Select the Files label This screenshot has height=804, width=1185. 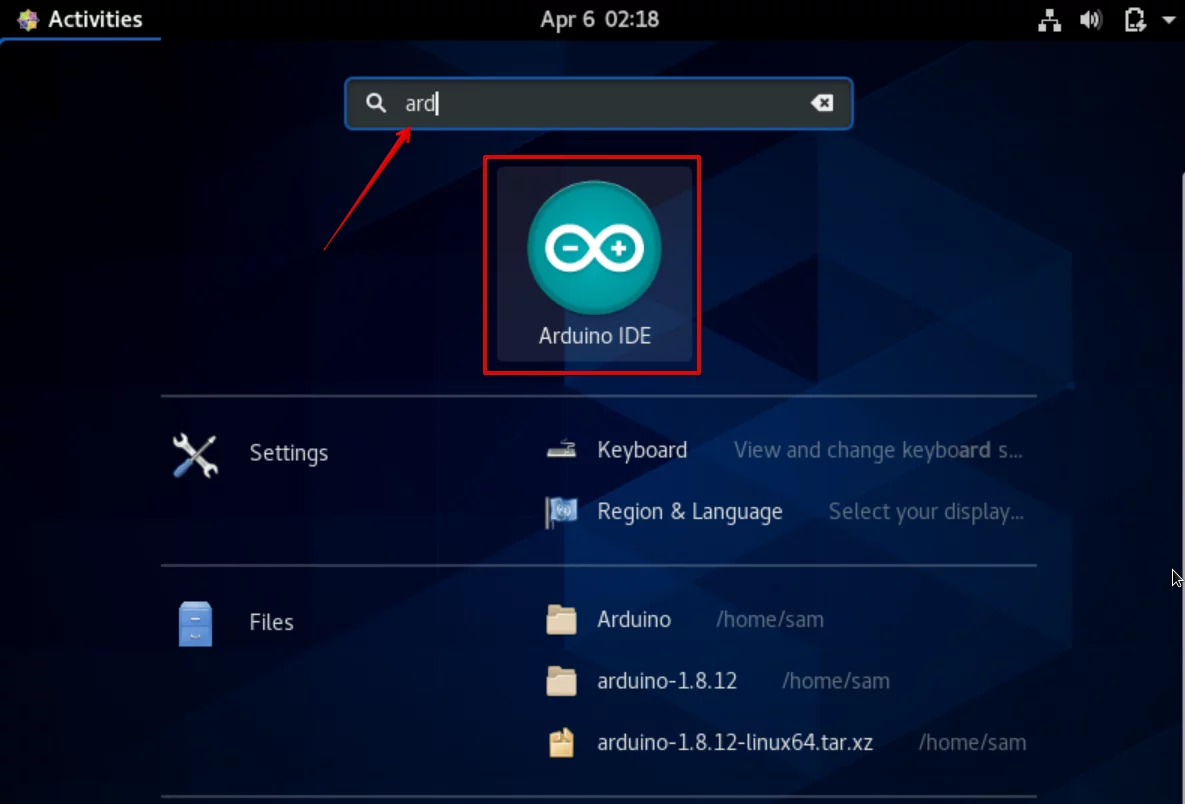click(x=271, y=622)
